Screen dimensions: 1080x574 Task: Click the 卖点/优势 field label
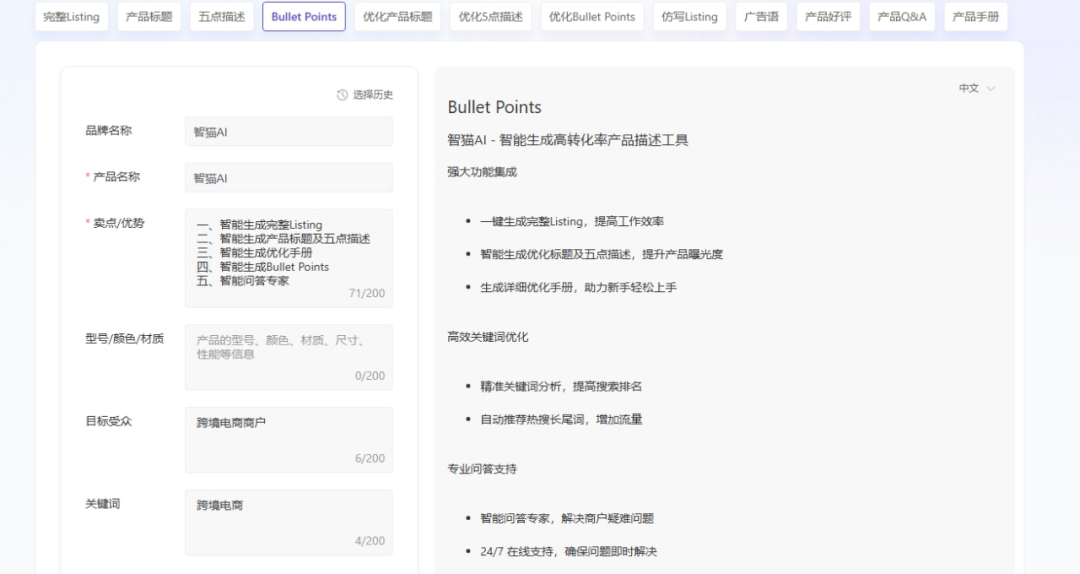pos(118,223)
